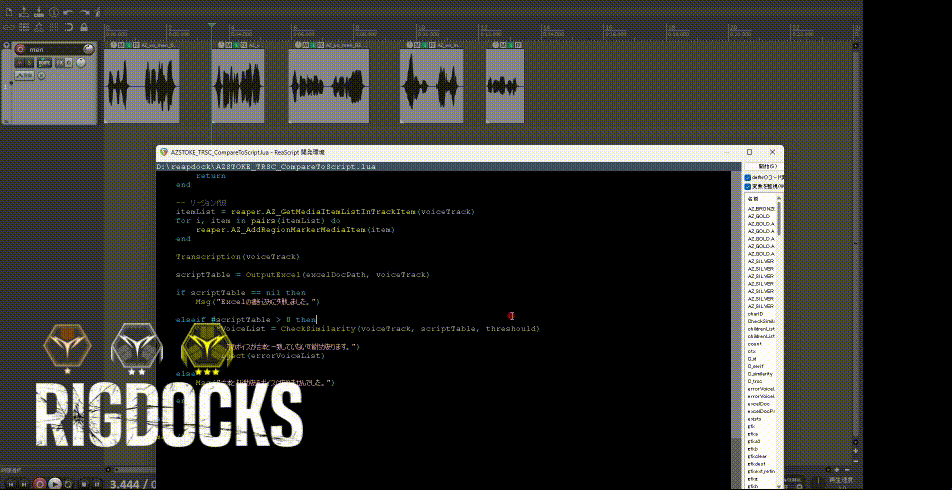Toggle auto-crossfade toolbar icon

[9, 27]
